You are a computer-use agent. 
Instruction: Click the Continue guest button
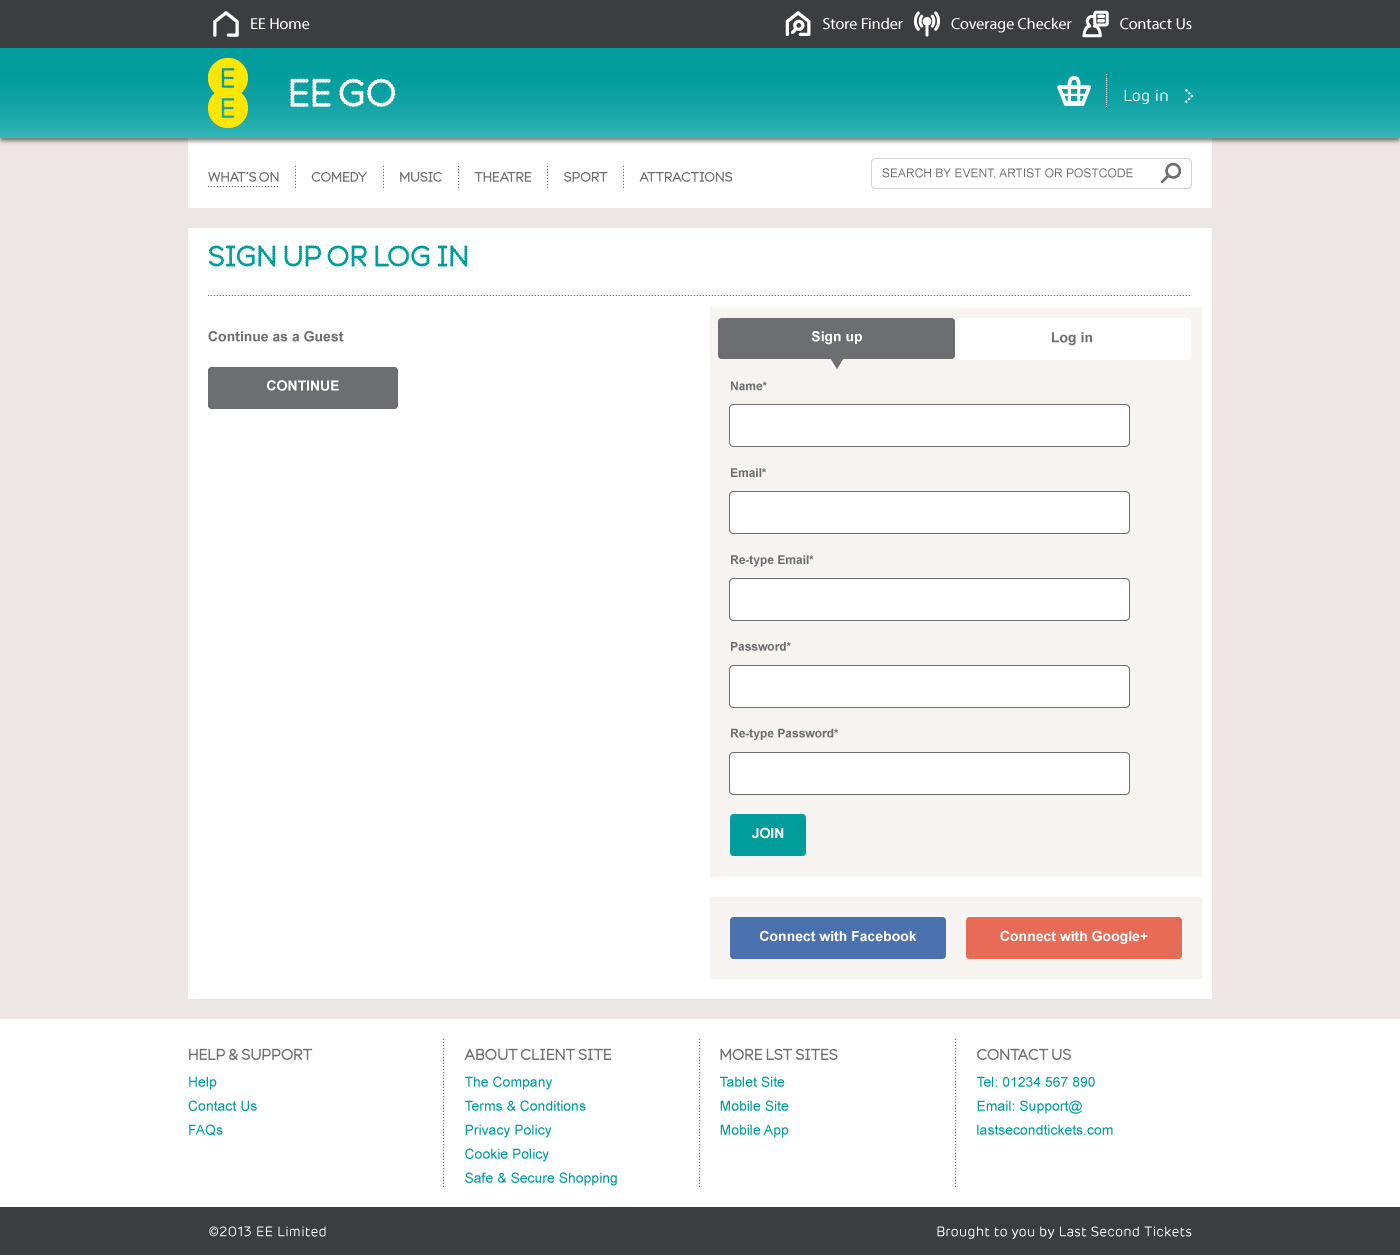click(303, 388)
